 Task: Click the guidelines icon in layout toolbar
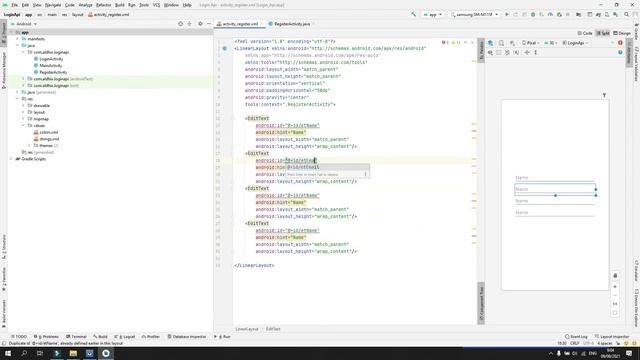click(536, 53)
